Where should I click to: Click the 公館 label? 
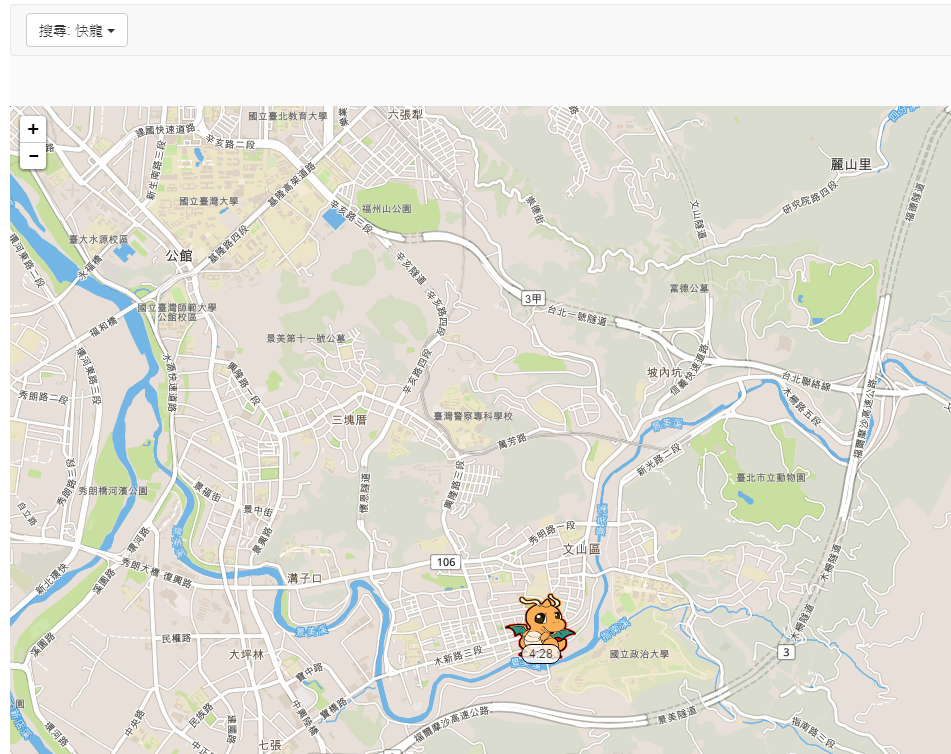click(x=179, y=255)
